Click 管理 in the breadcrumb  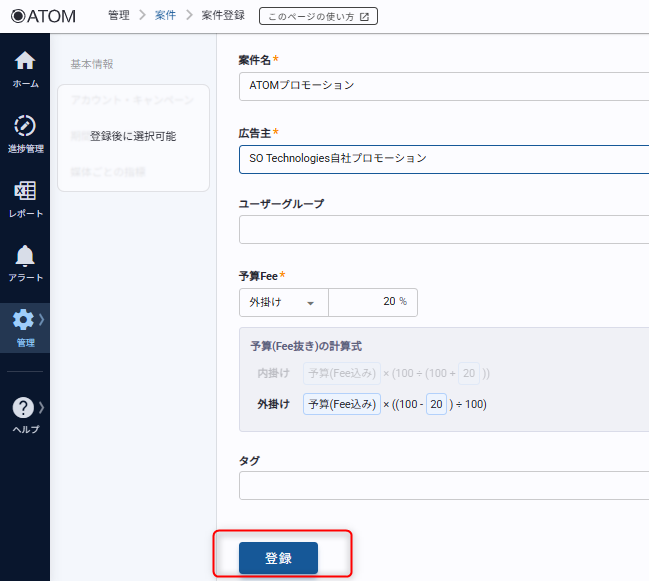point(118,16)
